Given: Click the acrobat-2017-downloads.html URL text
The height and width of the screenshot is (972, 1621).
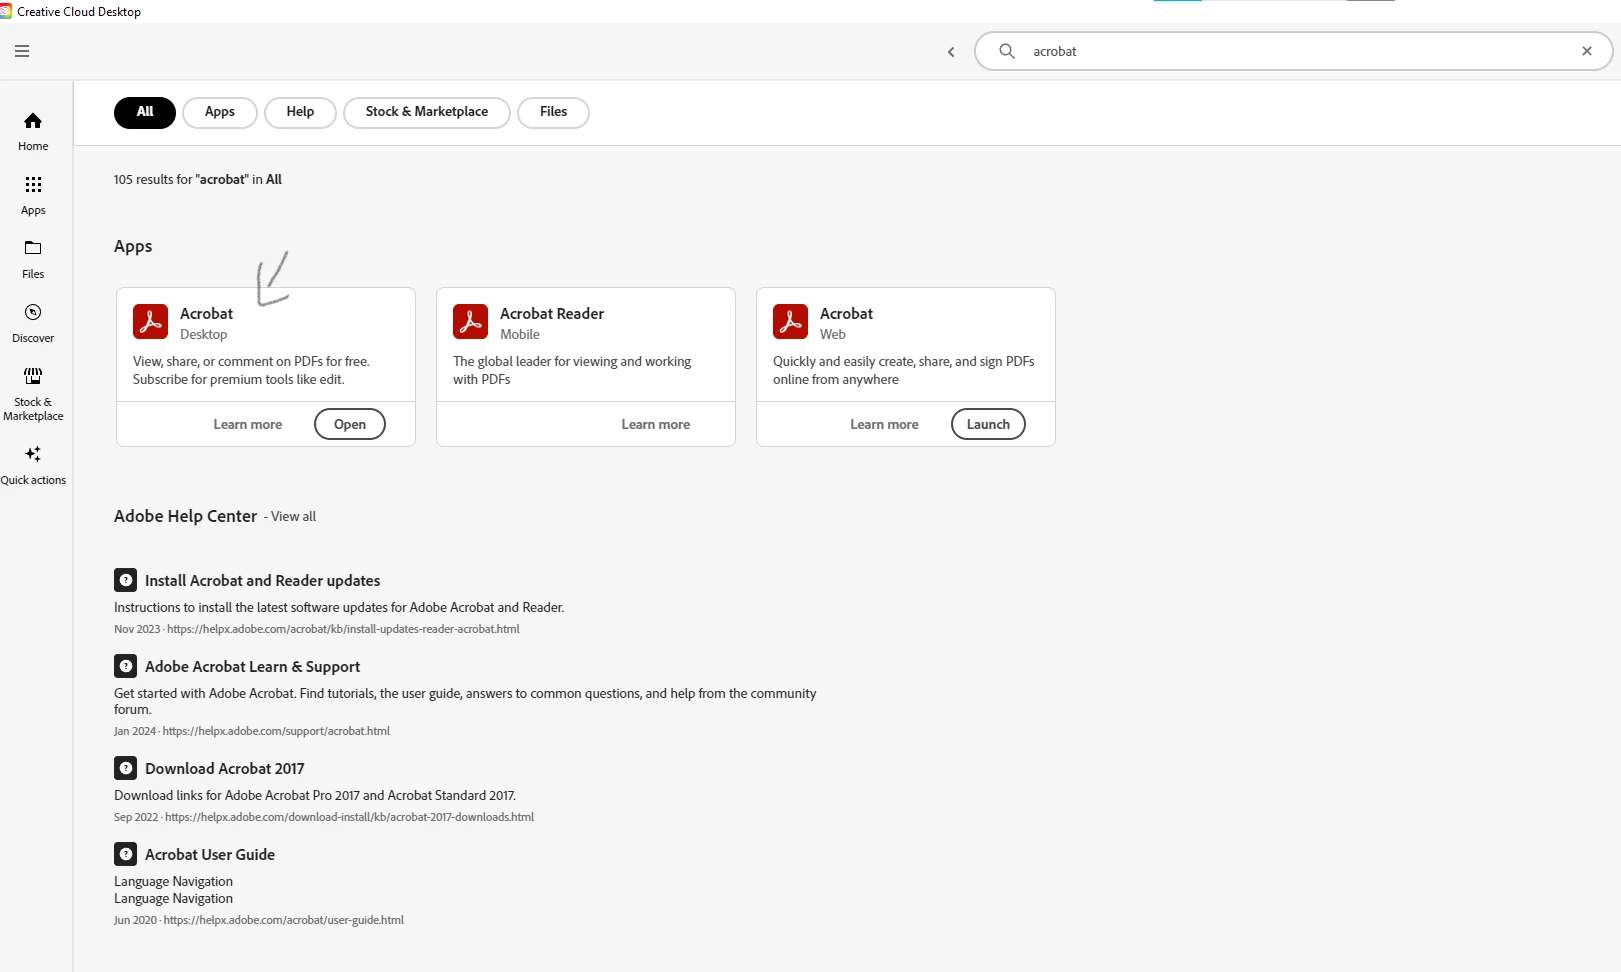Looking at the screenshot, I should pyautogui.click(x=350, y=817).
